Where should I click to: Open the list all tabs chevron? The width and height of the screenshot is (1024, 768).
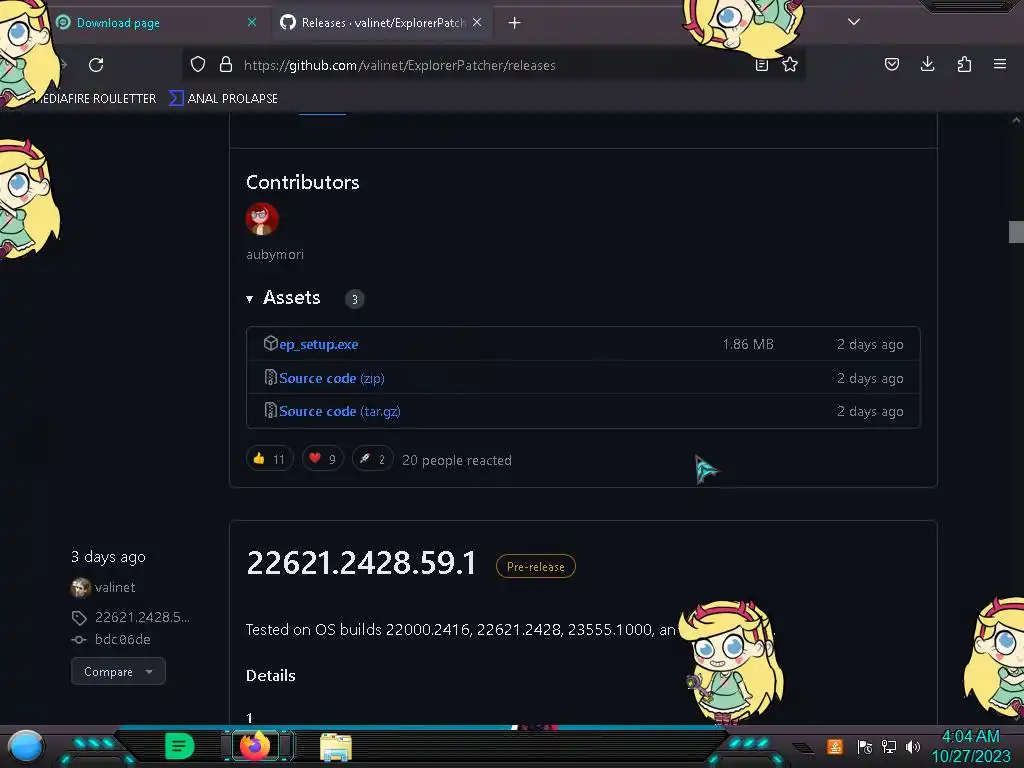854,22
